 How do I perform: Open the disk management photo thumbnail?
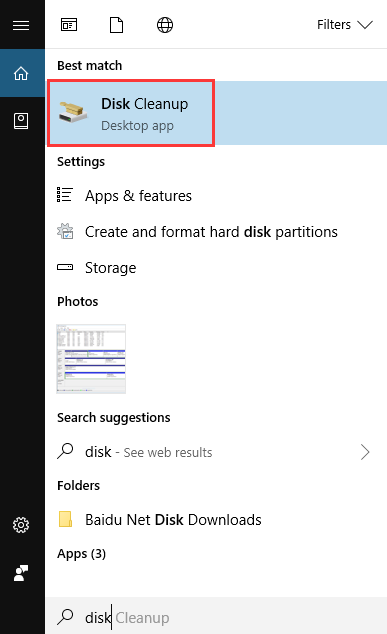pos(91,359)
